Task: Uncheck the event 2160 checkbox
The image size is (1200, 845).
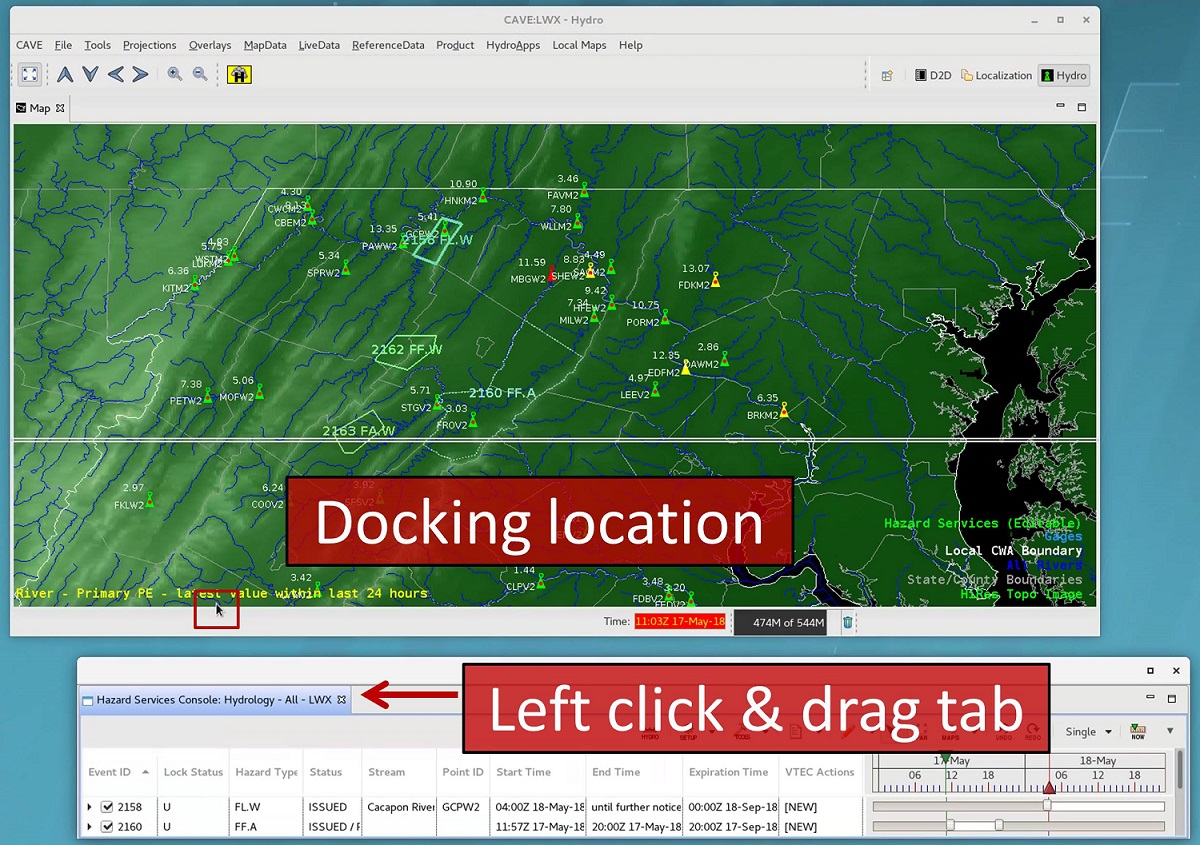Action: (107, 827)
